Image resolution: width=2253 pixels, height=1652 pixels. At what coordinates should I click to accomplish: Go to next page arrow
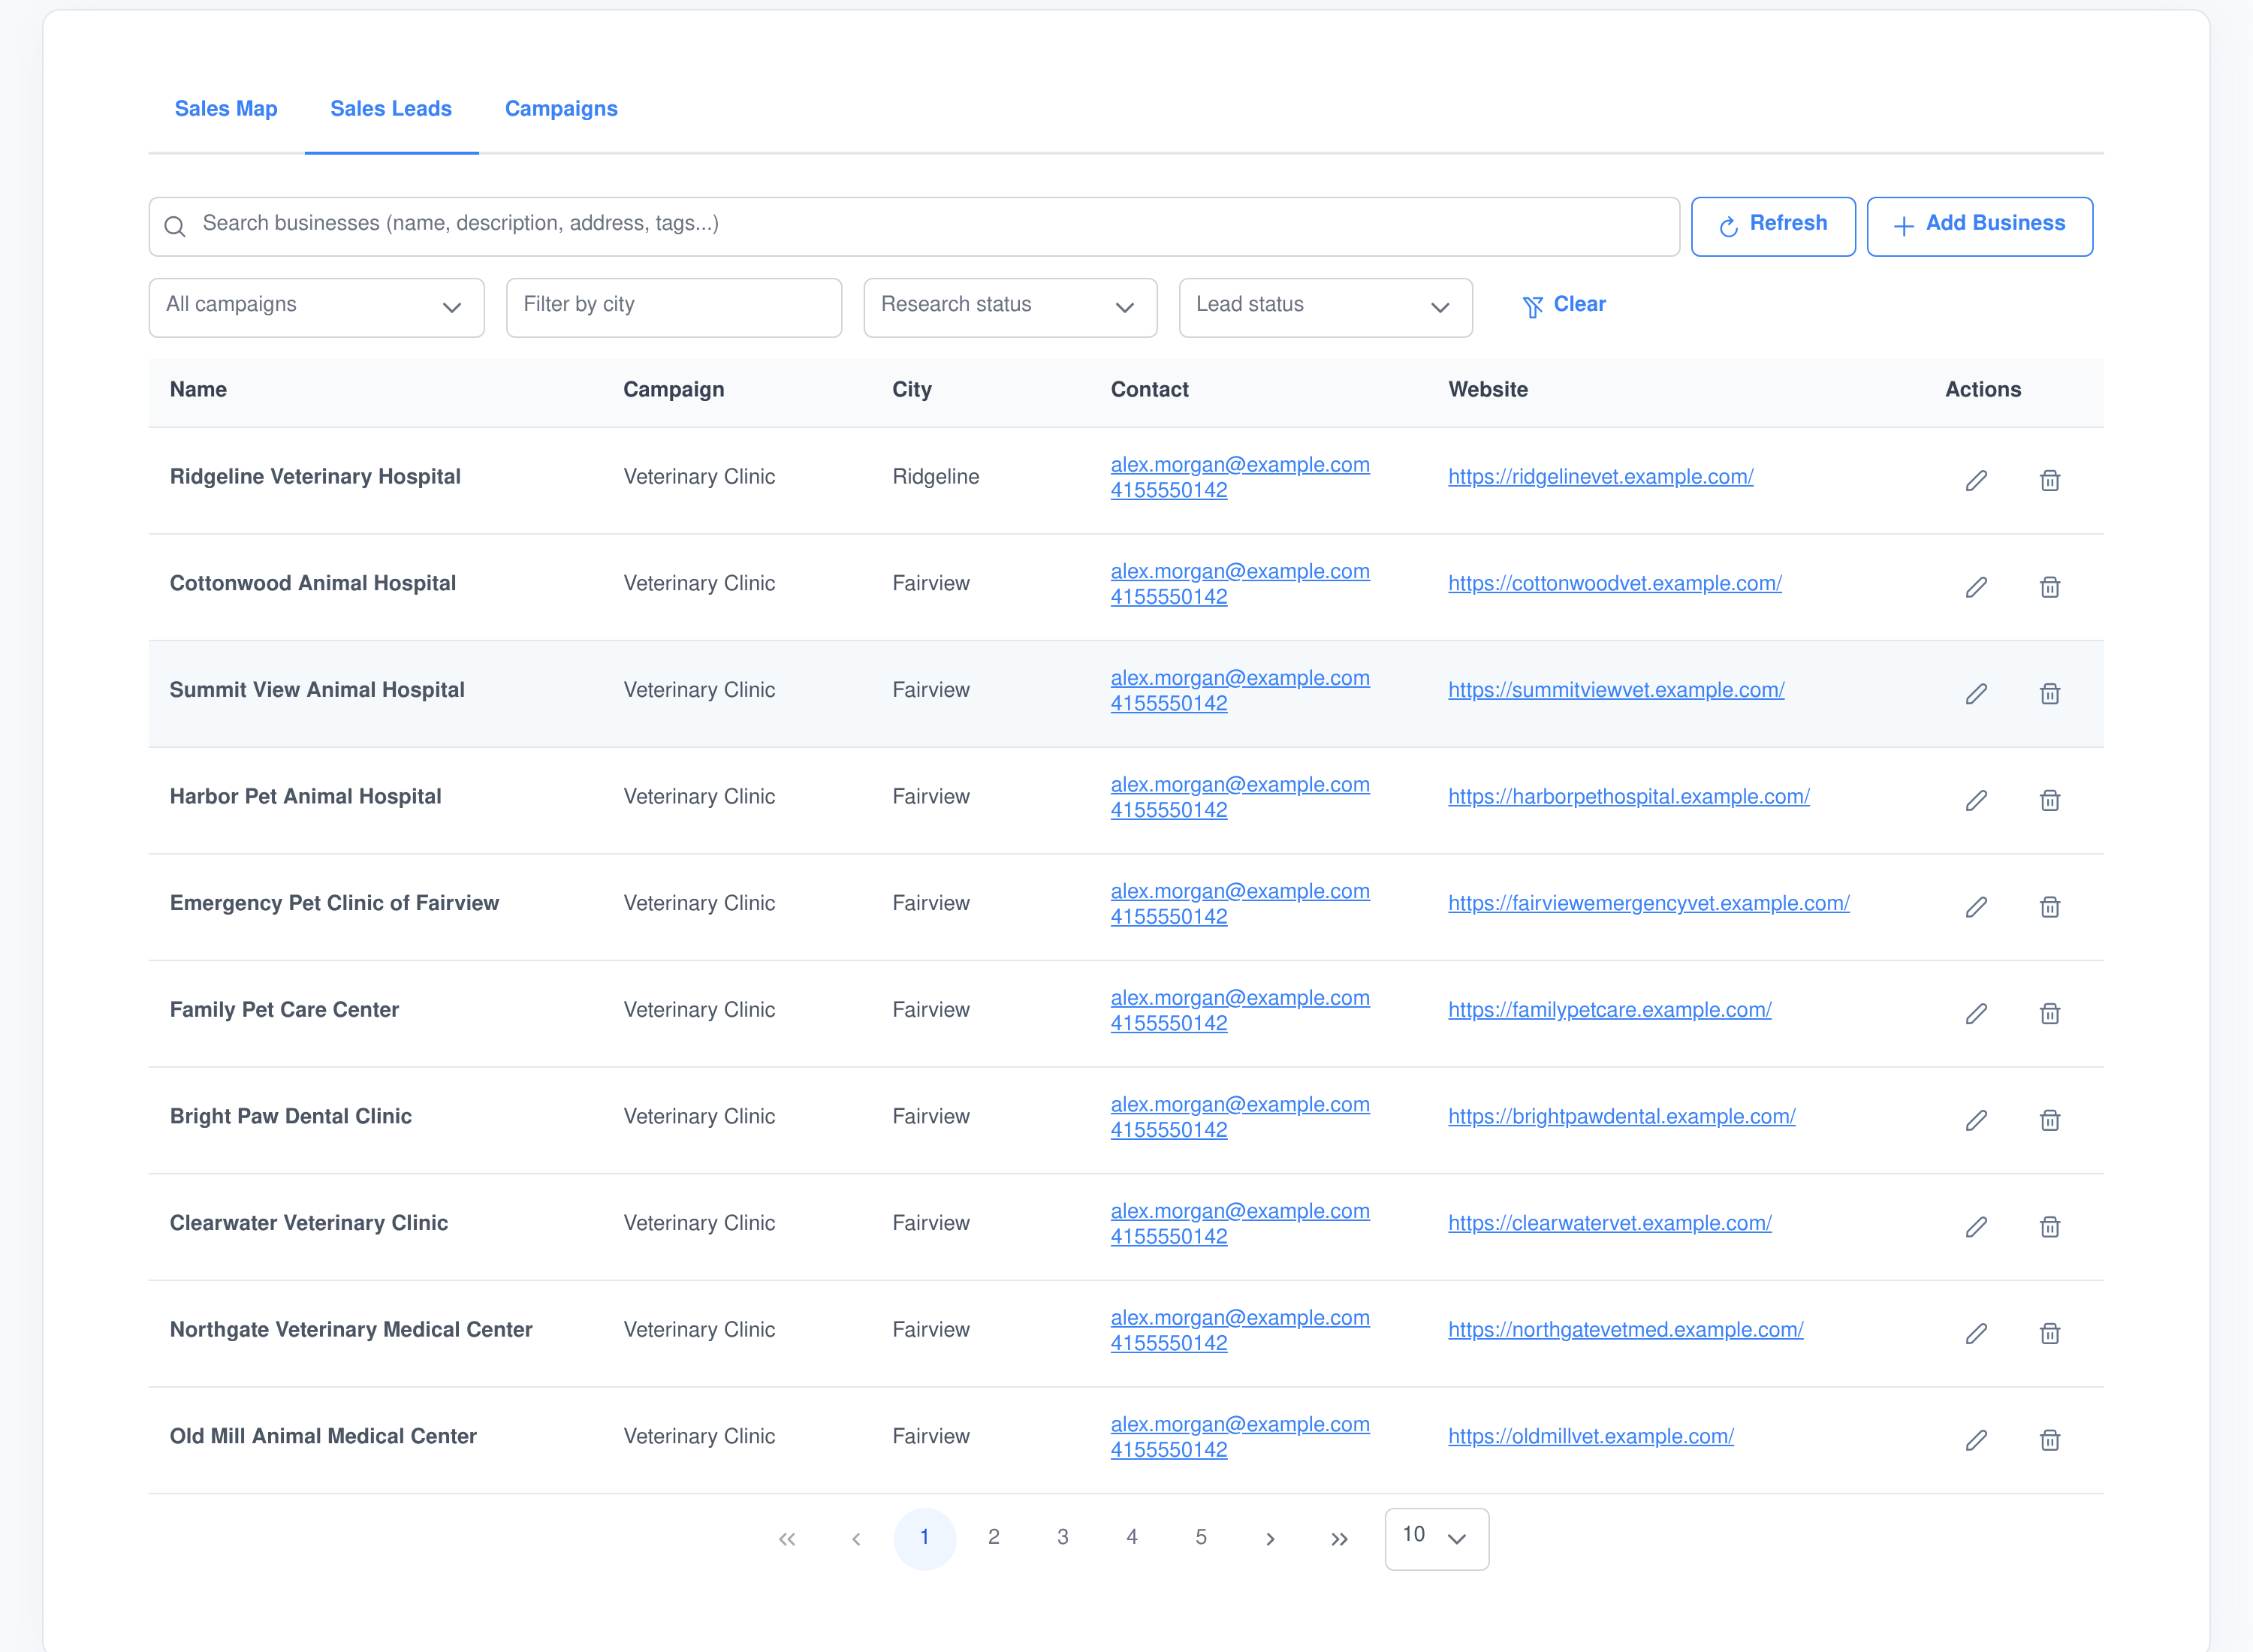pyautogui.click(x=1270, y=1539)
